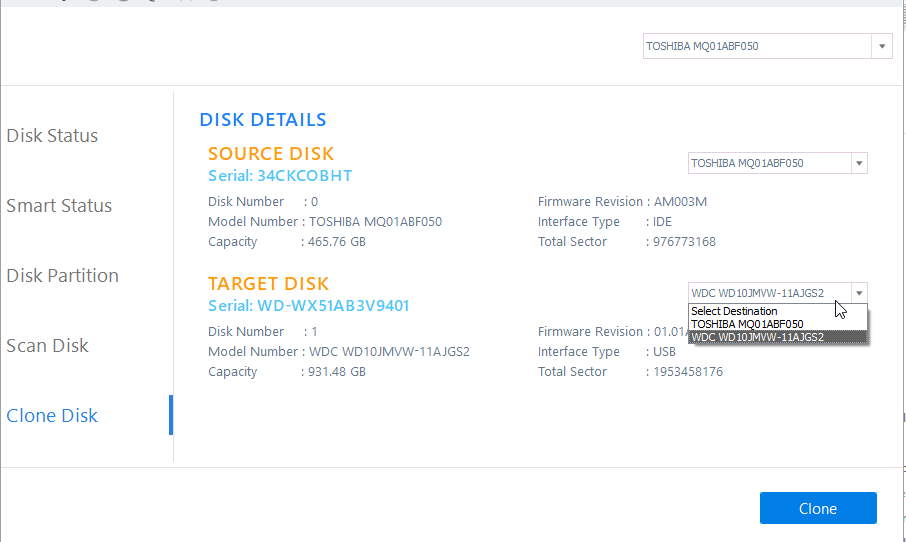Open the source disk dropdown arrow
This screenshot has height=542, width=906.
click(x=858, y=163)
